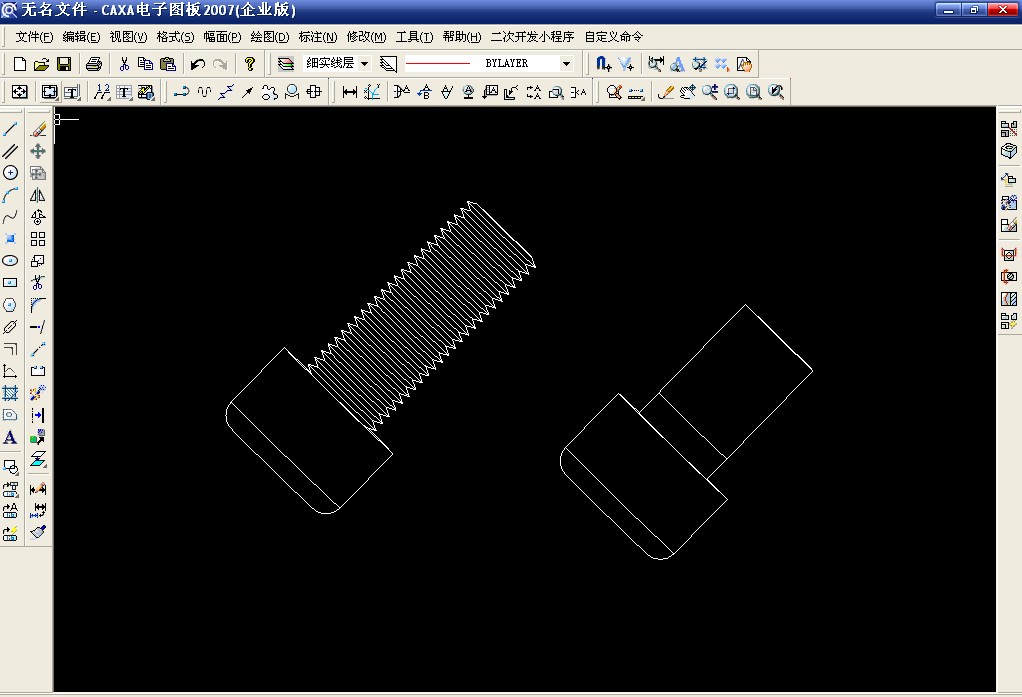The width and height of the screenshot is (1022, 697).
Task: Click the dynamic pan hand icon
Action: pos(688,92)
